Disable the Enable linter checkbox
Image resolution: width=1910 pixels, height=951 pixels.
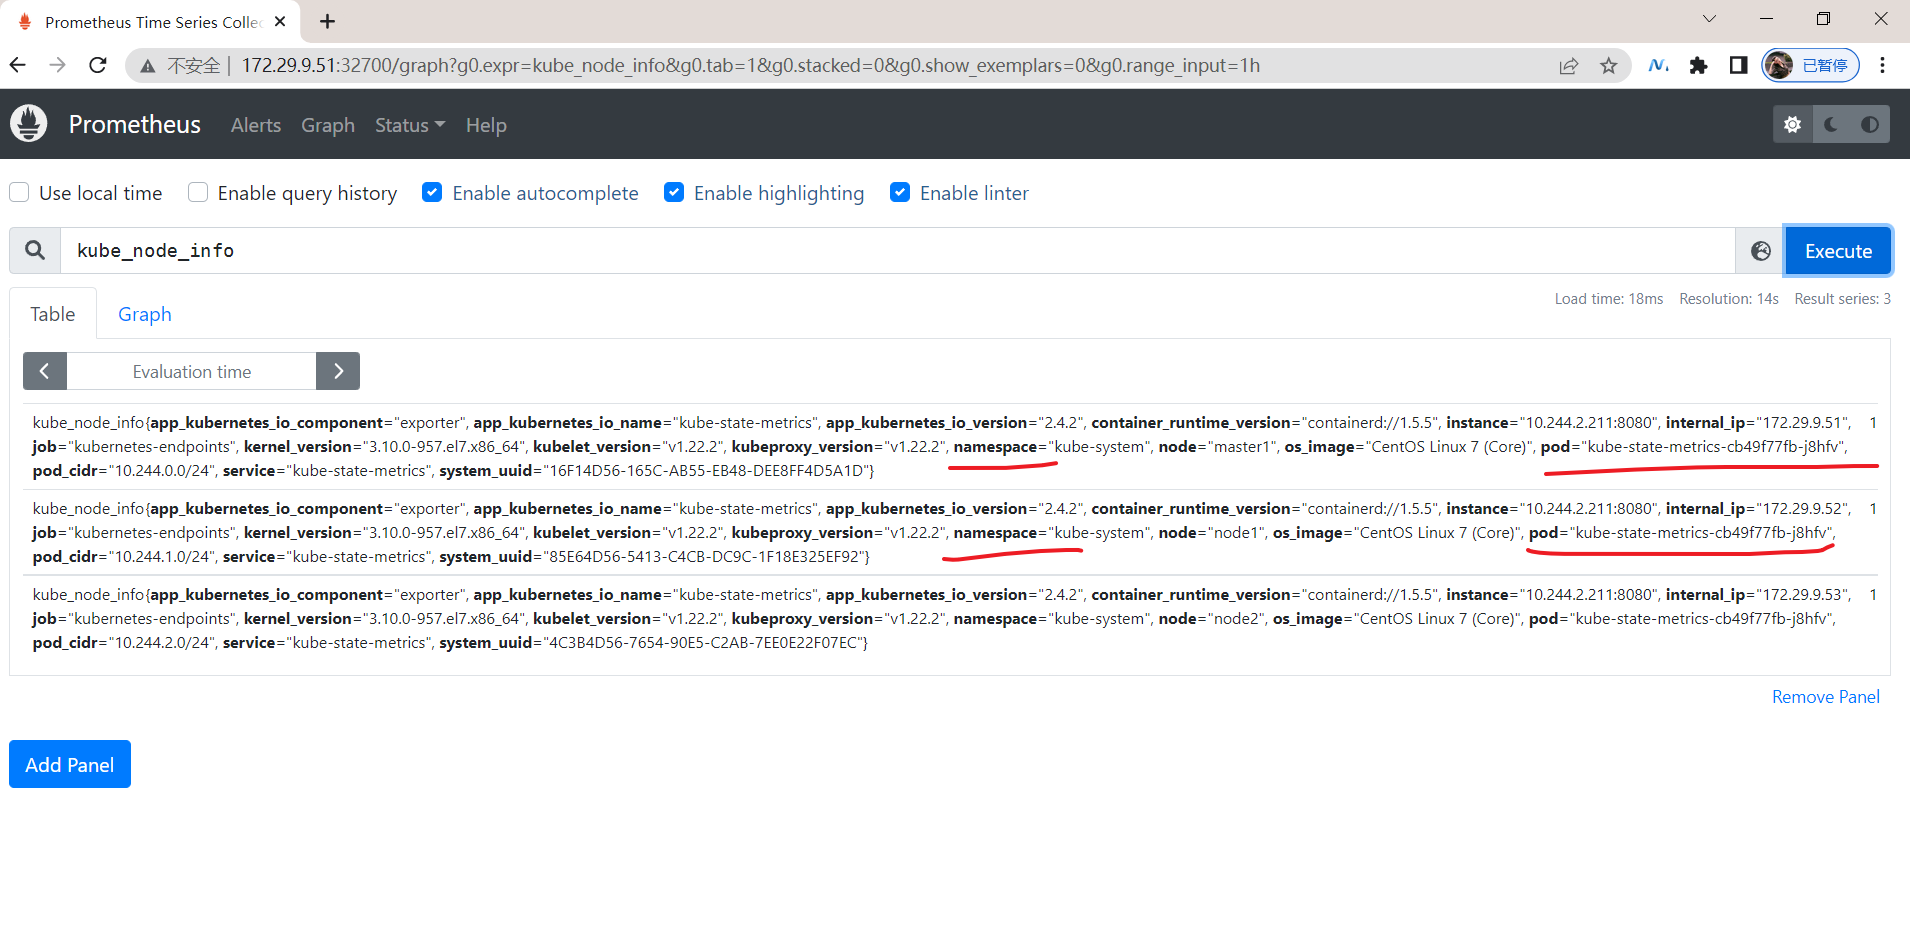click(x=900, y=192)
